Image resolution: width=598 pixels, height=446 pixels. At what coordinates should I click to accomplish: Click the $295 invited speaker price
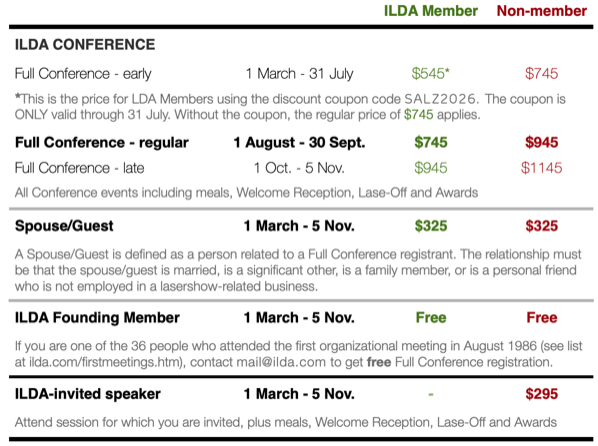[x=542, y=394]
